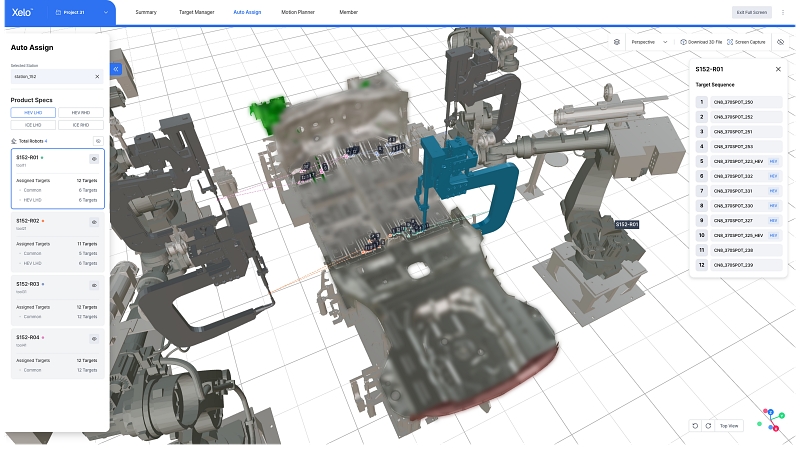Toggle visibility of robot S152-R02

(94, 222)
